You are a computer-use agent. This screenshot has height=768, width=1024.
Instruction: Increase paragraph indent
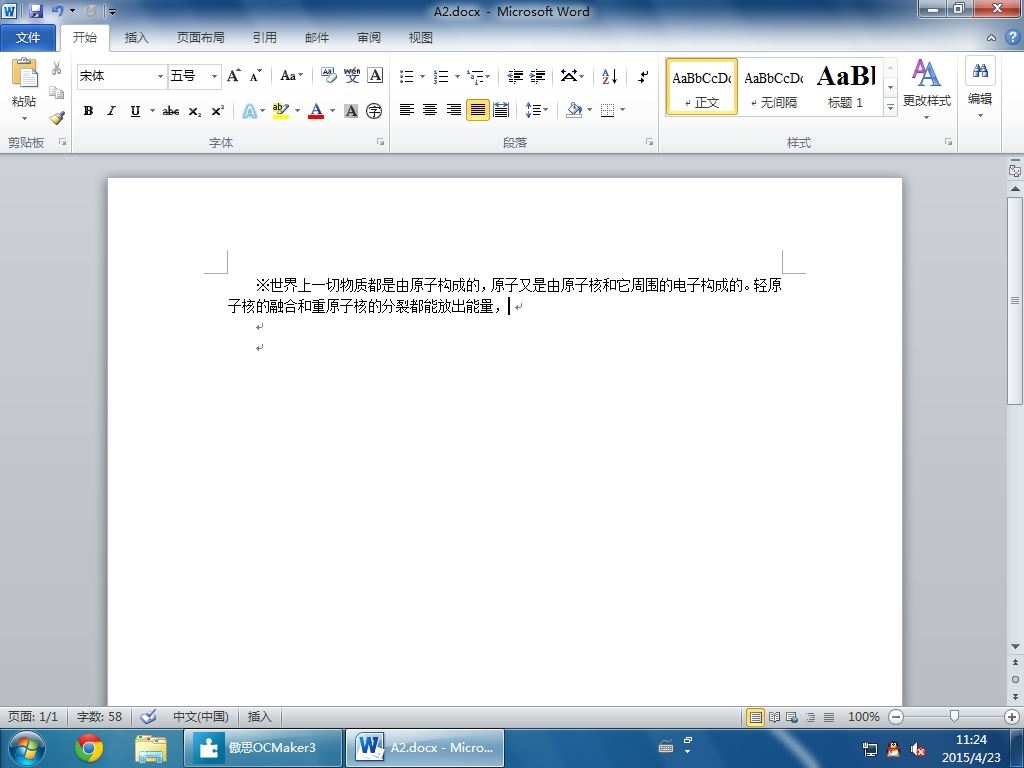pyautogui.click(x=537, y=76)
